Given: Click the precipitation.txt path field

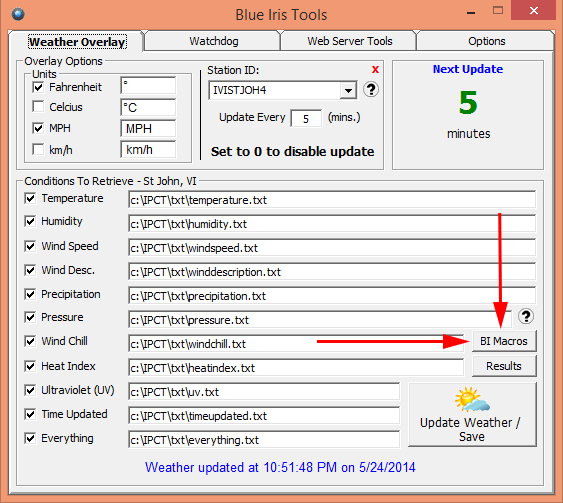Looking at the screenshot, I should (332, 296).
